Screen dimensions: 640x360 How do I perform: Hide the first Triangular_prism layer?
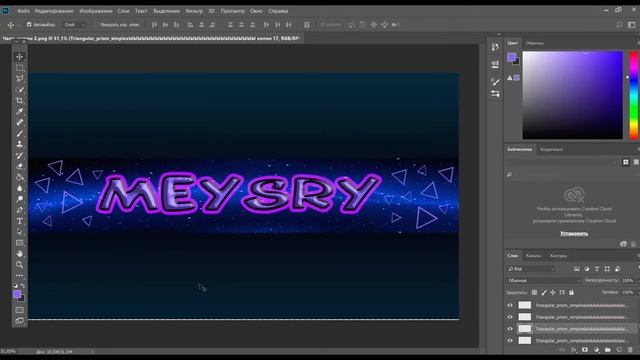pyautogui.click(x=510, y=305)
